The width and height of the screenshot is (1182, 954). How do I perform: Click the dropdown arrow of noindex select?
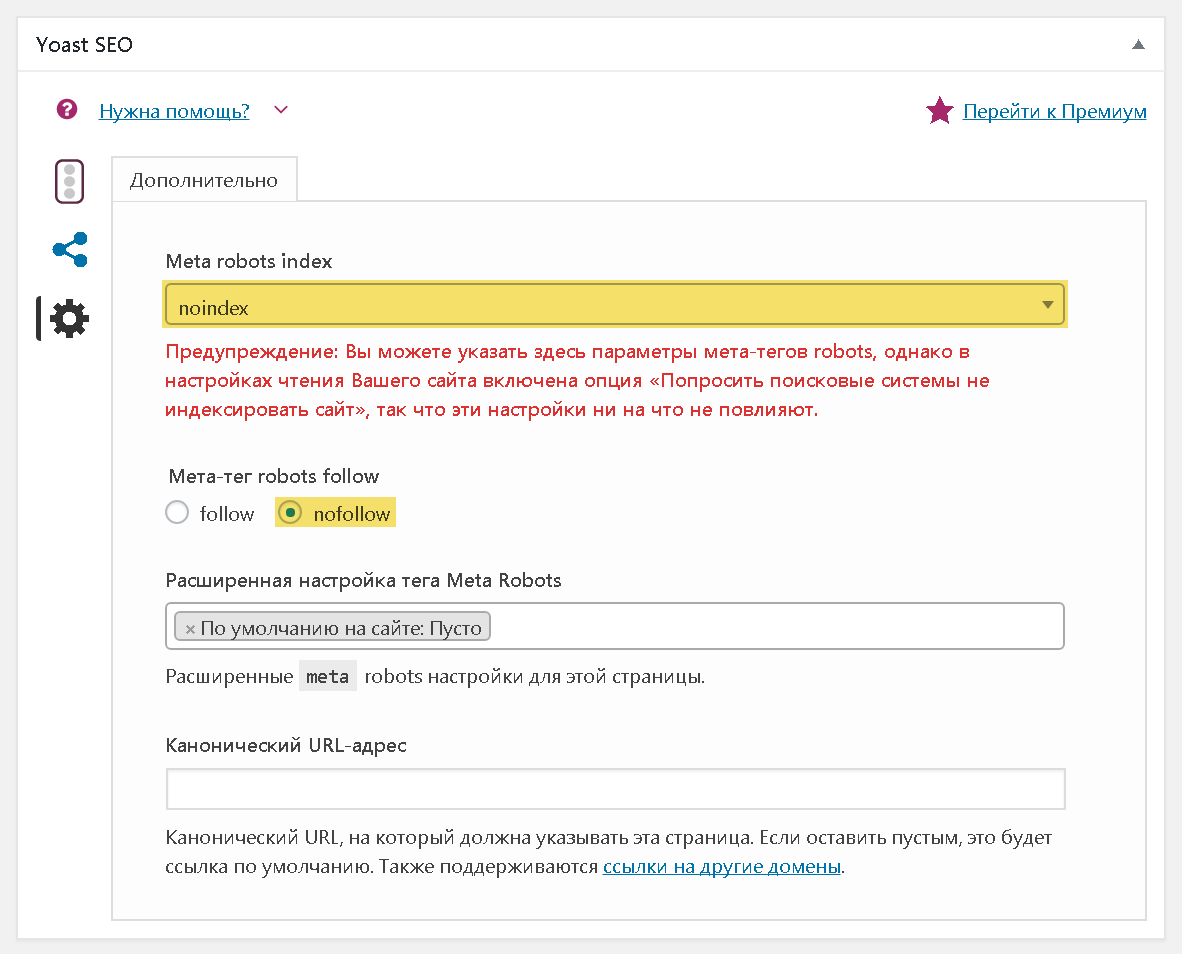coord(1048,304)
